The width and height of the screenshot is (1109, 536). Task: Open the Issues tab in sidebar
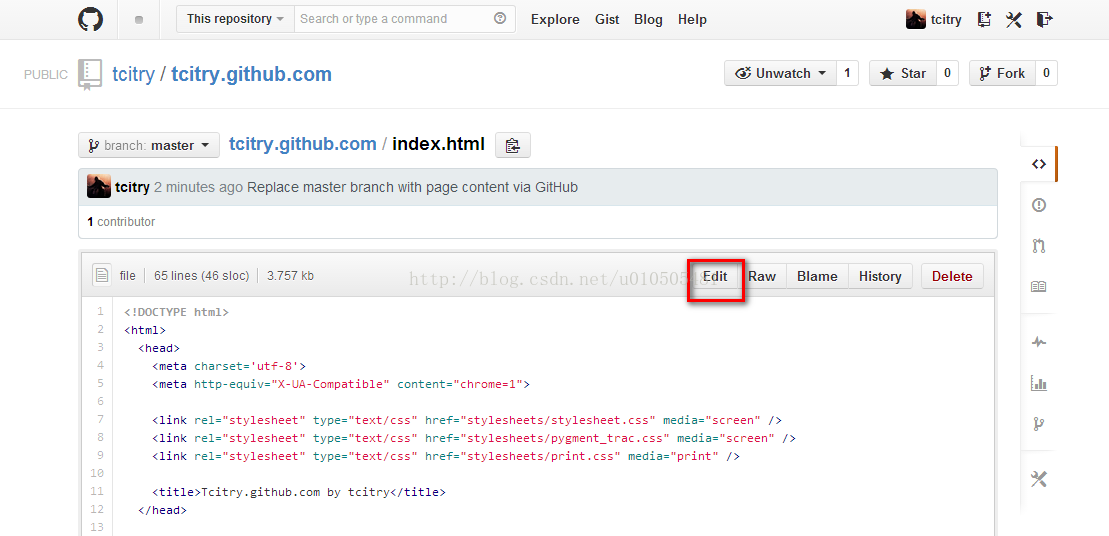click(x=1038, y=205)
